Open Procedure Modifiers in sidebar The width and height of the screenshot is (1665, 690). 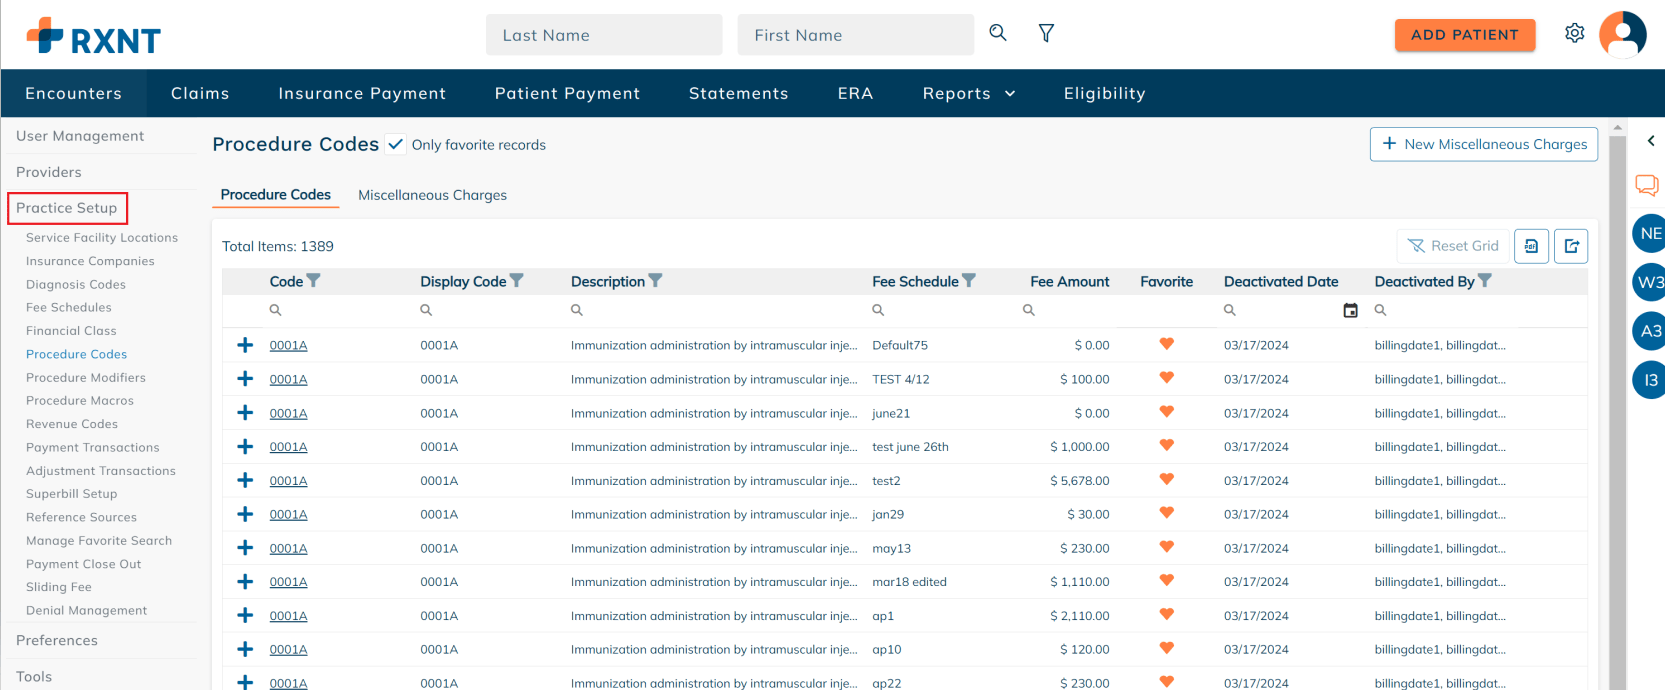coord(86,377)
